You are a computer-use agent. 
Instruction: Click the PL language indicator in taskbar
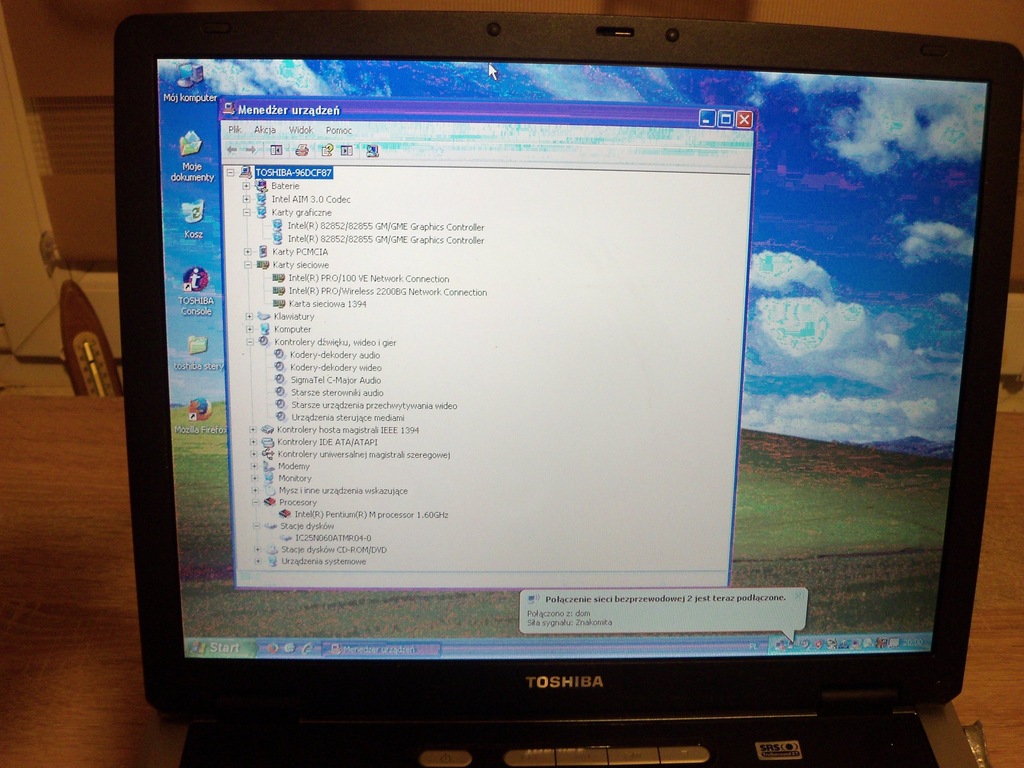(753, 645)
